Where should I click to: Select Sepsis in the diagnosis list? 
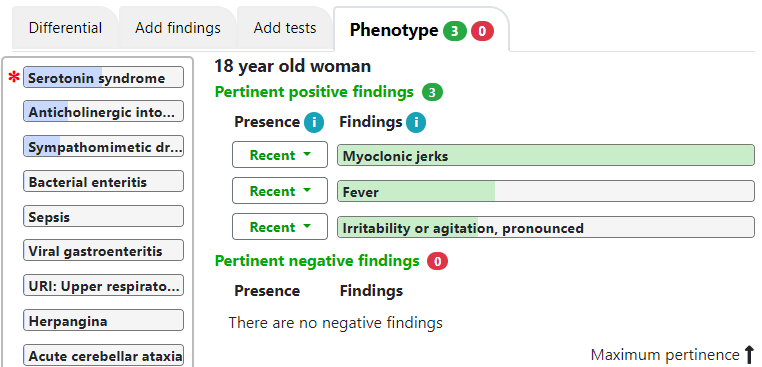pyautogui.click(x=104, y=216)
